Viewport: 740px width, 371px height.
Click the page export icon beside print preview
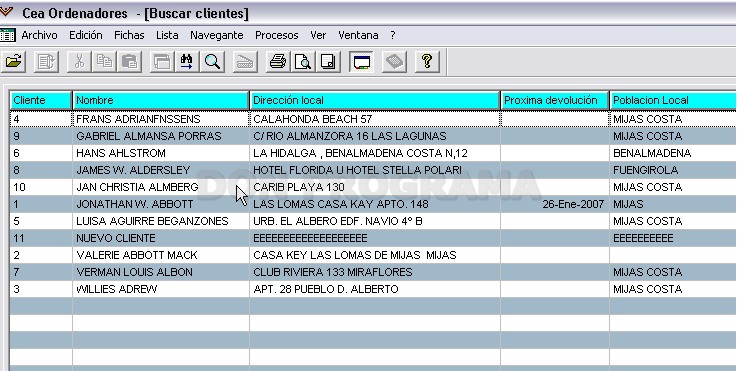pos(328,62)
